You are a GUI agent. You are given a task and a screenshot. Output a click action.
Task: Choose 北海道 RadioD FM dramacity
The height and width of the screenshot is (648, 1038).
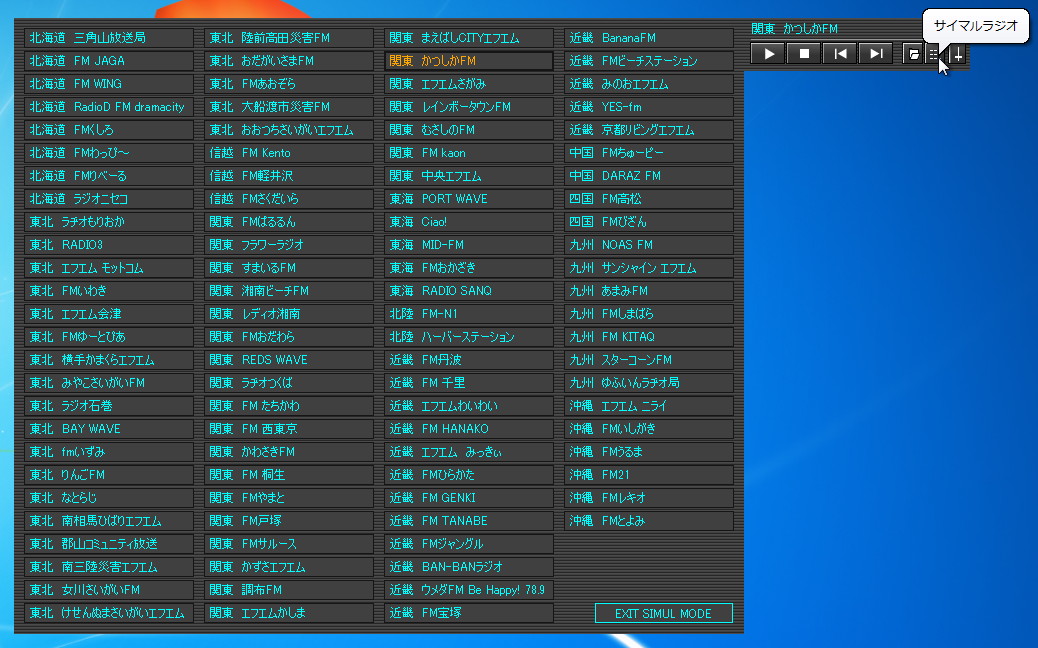pyautogui.click(x=109, y=107)
